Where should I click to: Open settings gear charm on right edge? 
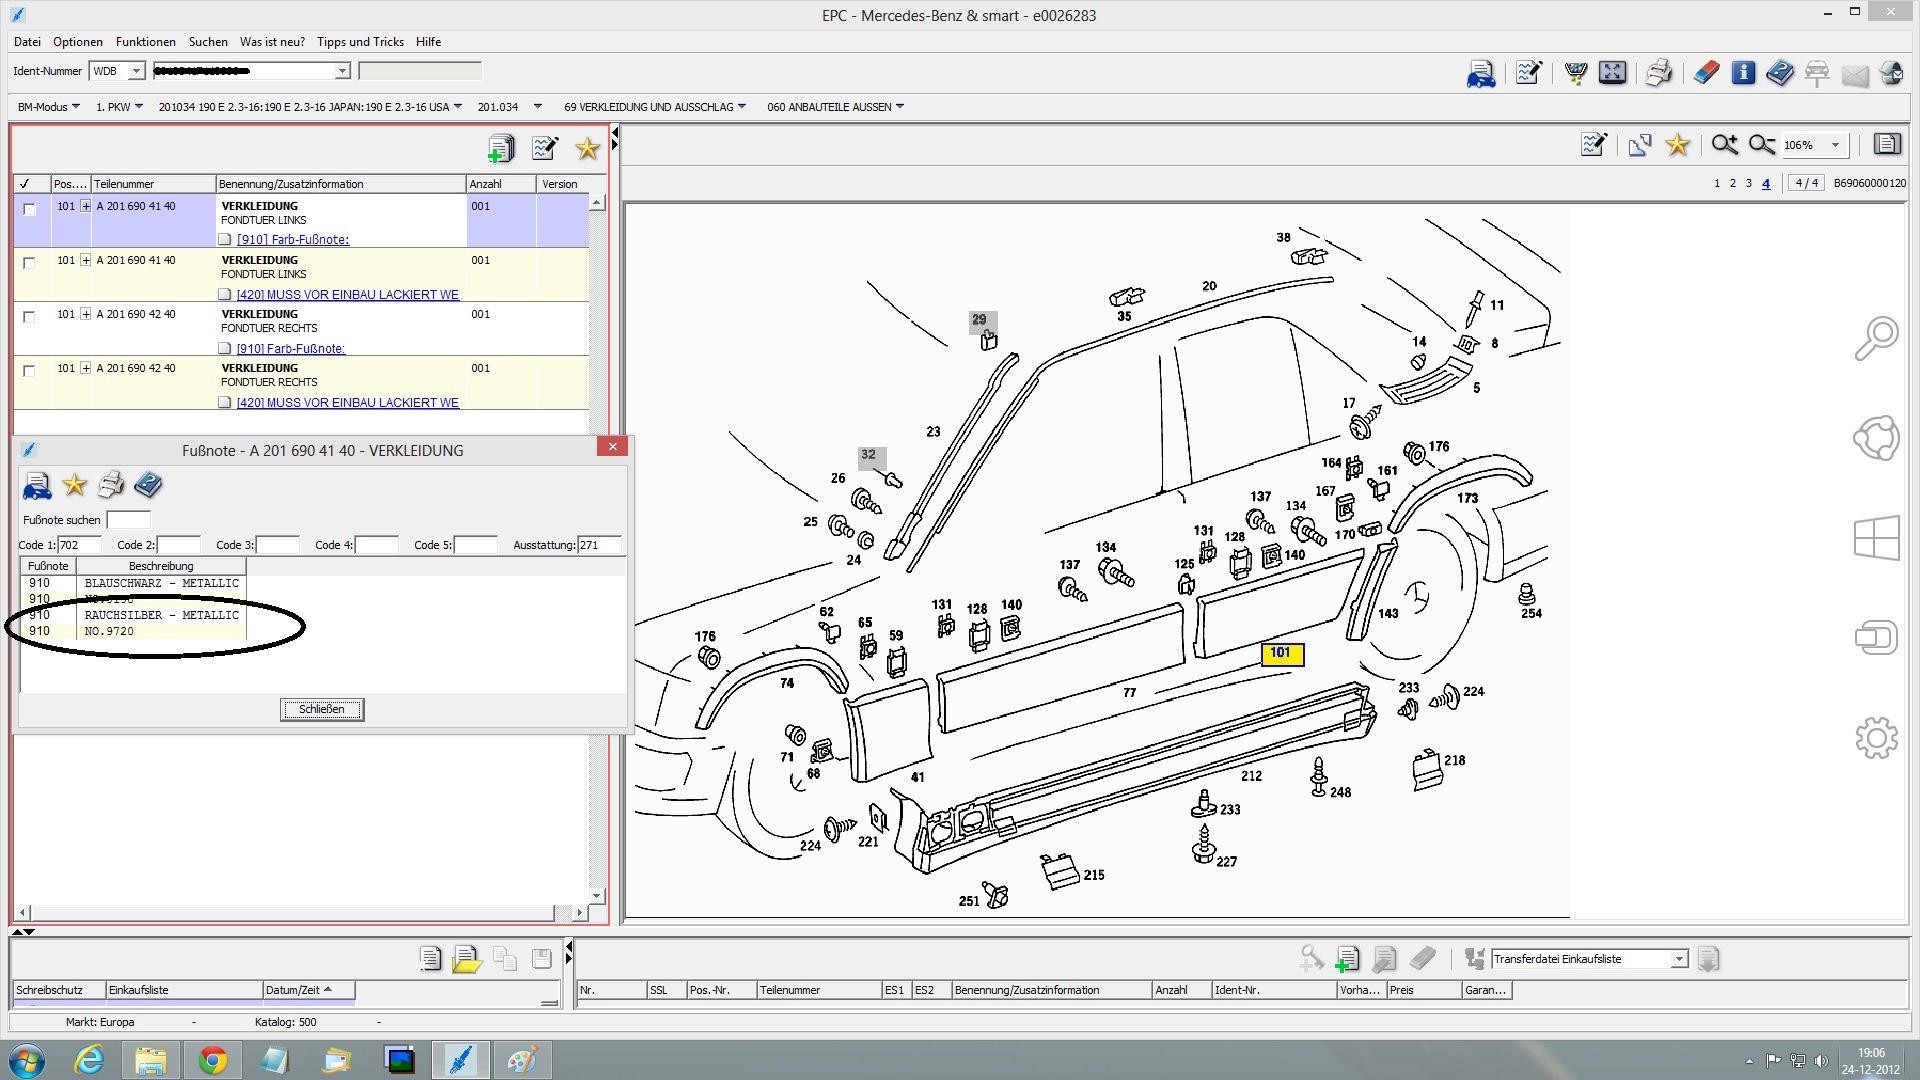pos(1876,738)
